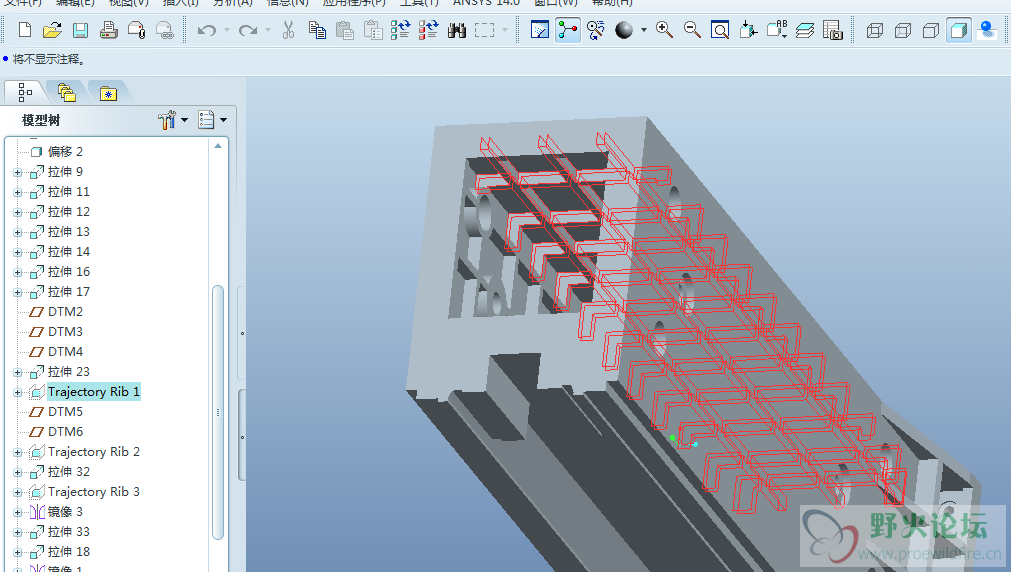Click the Save file icon
The height and width of the screenshot is (572, 1011).
[80, 31]
